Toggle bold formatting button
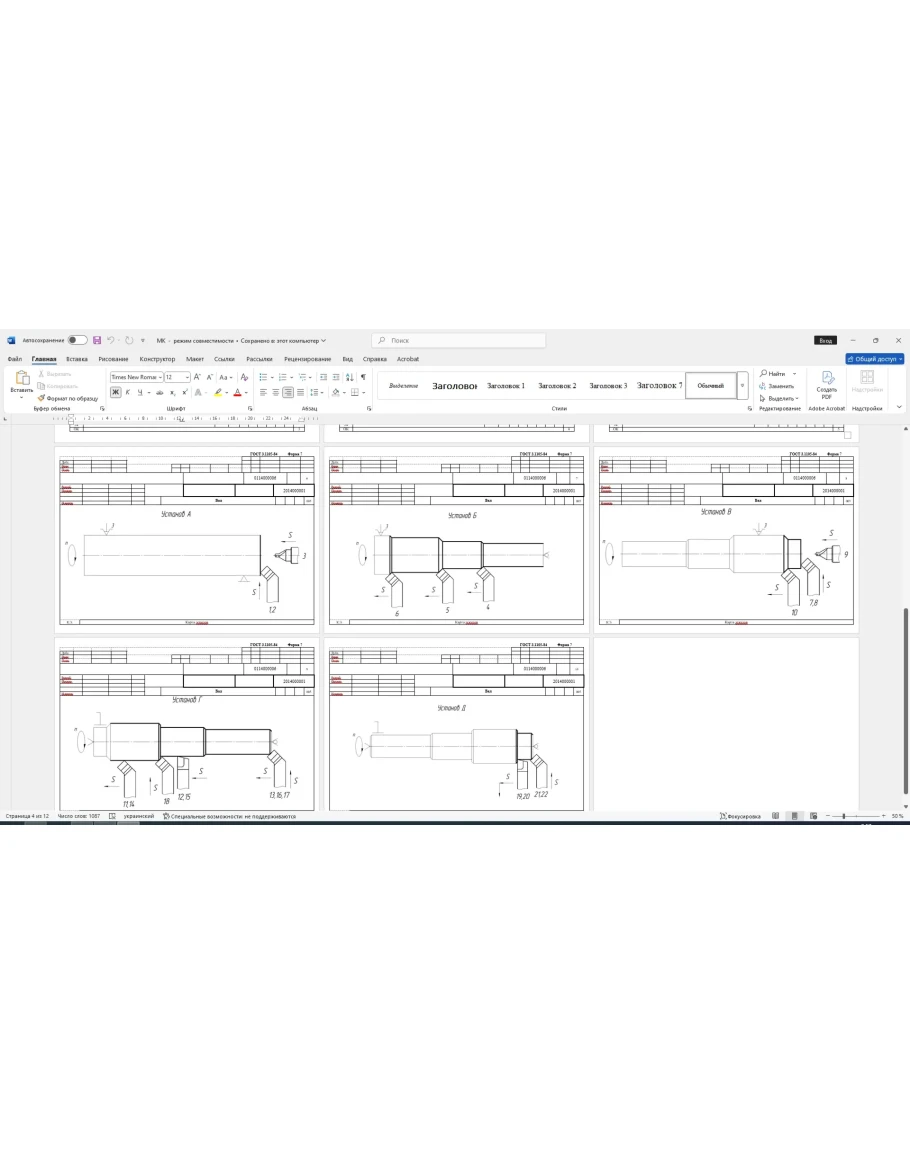 click(x=115, y=393)
